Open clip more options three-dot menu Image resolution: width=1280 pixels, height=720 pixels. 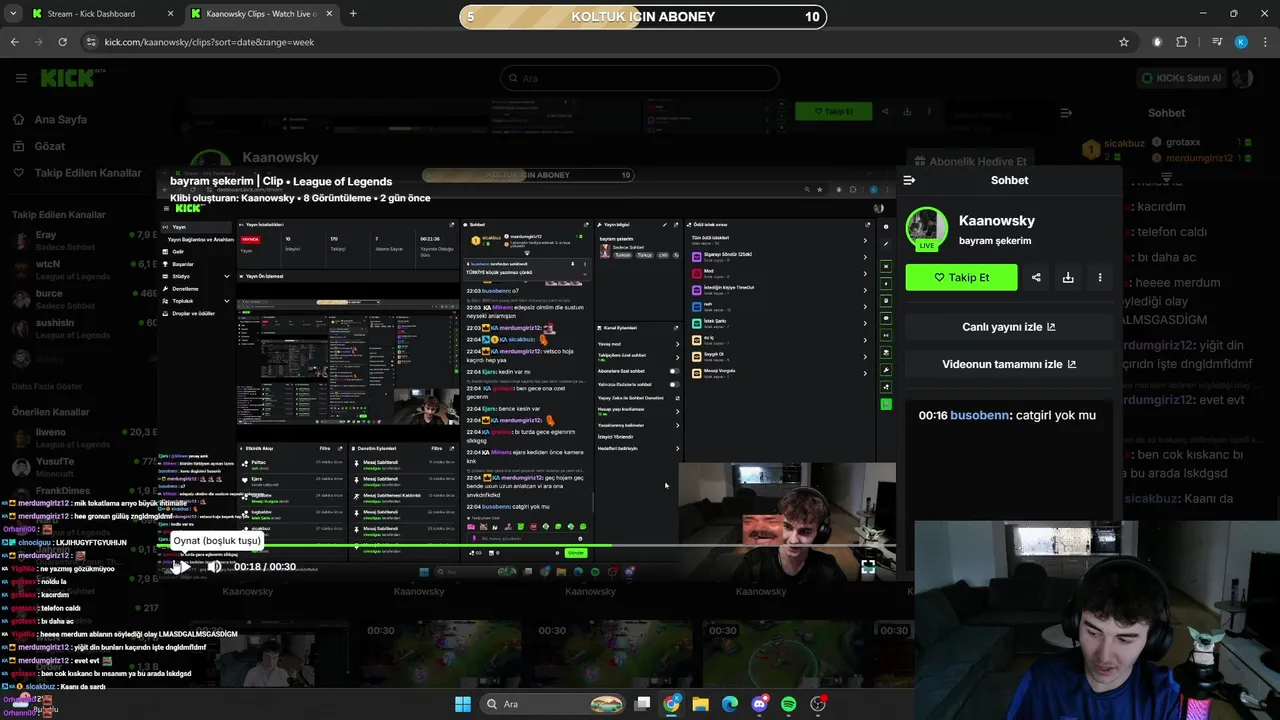[1100, 277]
